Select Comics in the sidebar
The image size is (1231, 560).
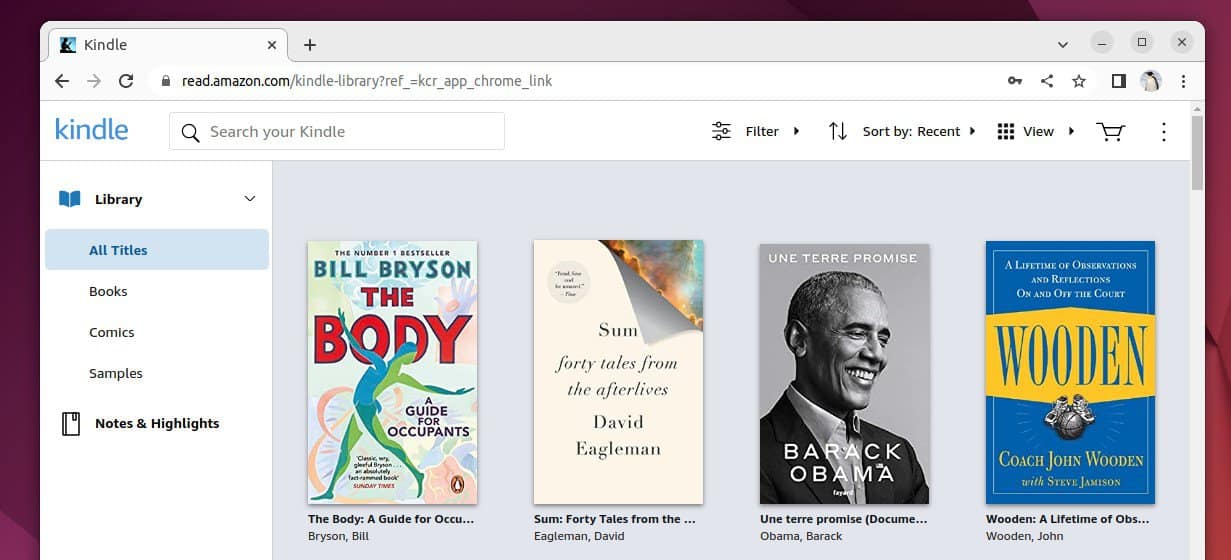click(x=111, y=332)
